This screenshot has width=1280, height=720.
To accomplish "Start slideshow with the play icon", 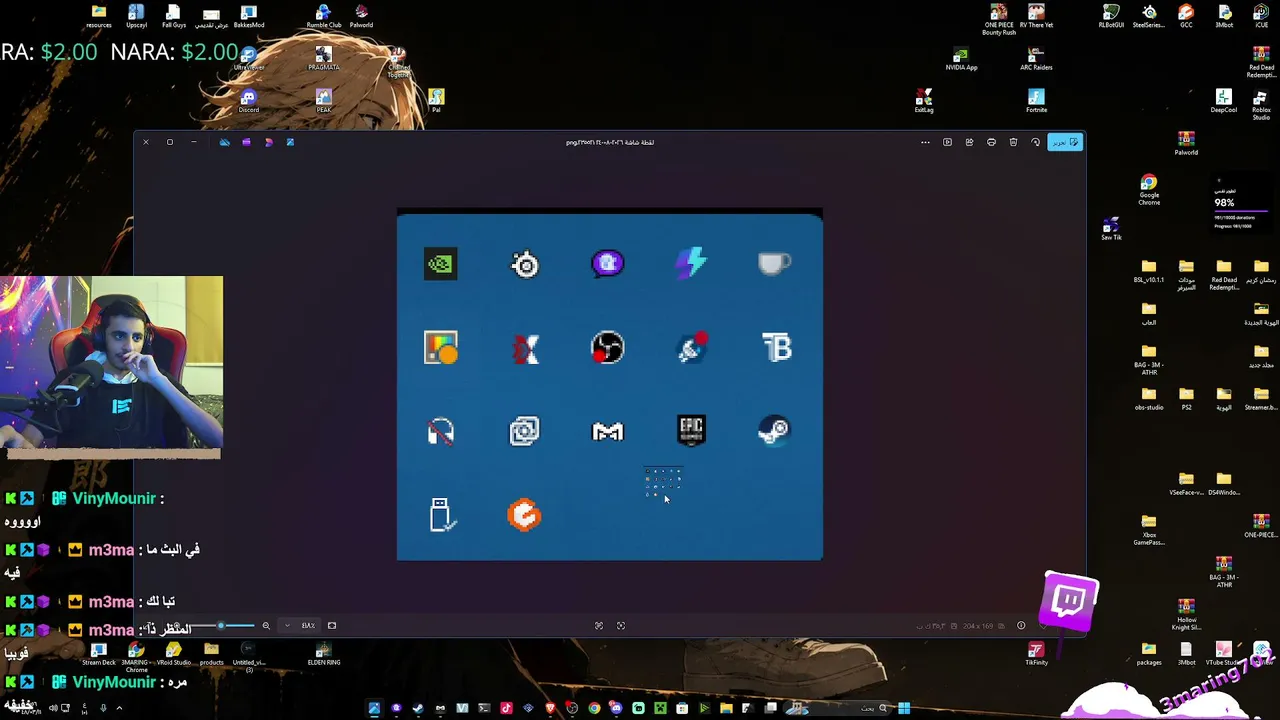I will click(947, 142).
